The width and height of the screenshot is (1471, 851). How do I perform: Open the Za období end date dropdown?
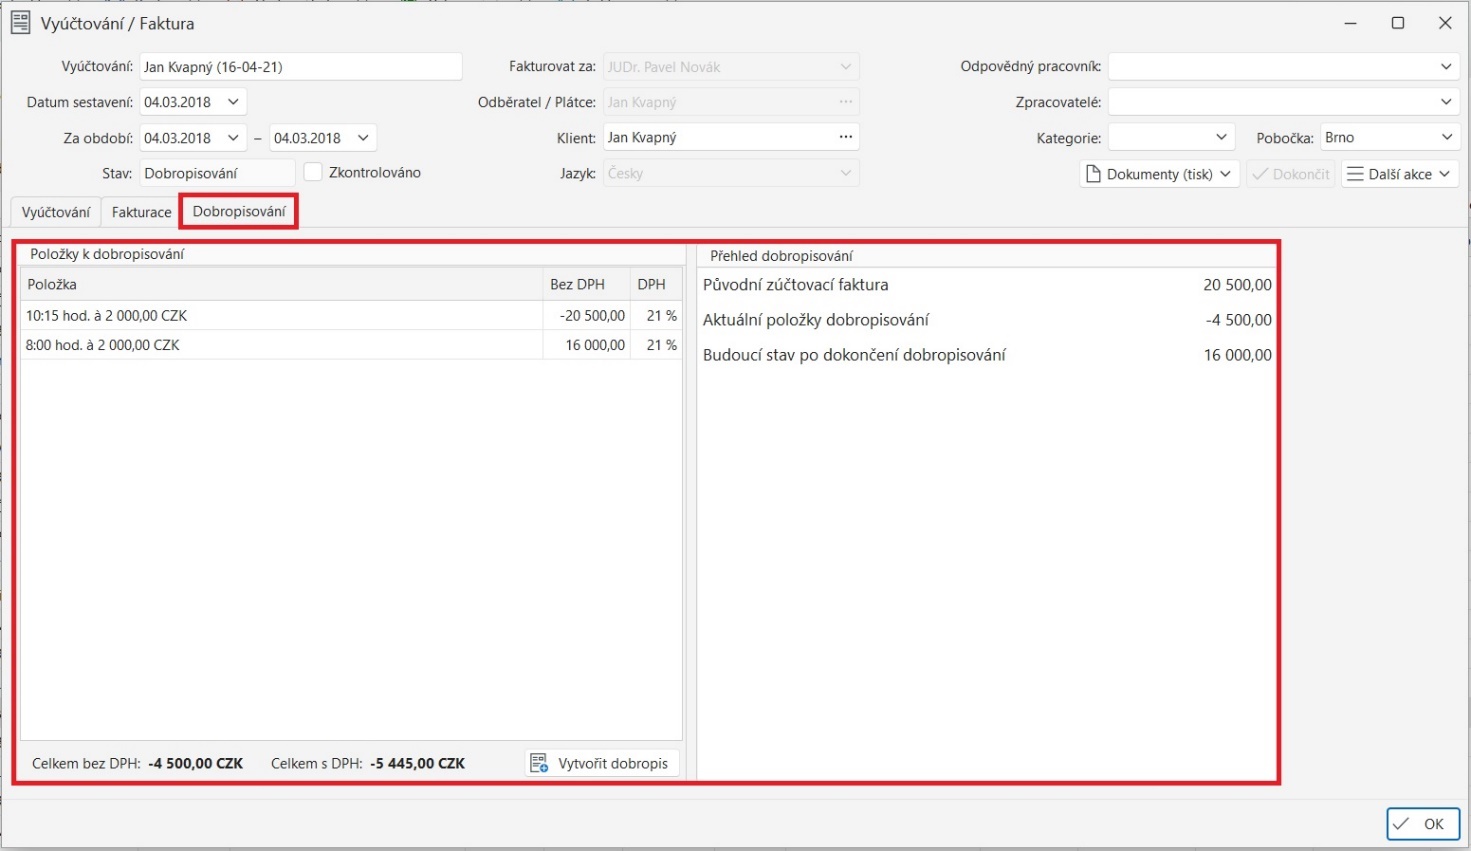click(362, 137)
